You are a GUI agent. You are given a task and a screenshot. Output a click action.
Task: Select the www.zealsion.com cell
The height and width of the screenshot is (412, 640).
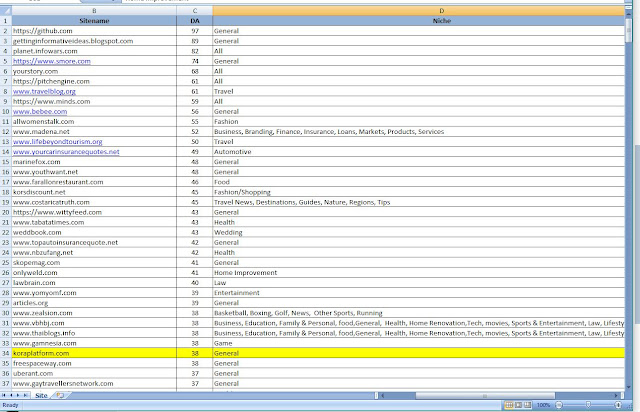[x=94, y=313]
